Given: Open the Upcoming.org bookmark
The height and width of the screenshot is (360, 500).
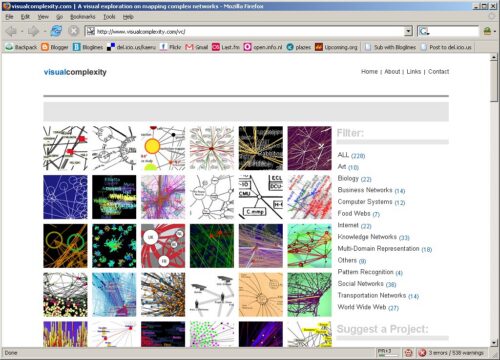Looking at the screenshot, I should pyautogui.click(x=336, y=47).
